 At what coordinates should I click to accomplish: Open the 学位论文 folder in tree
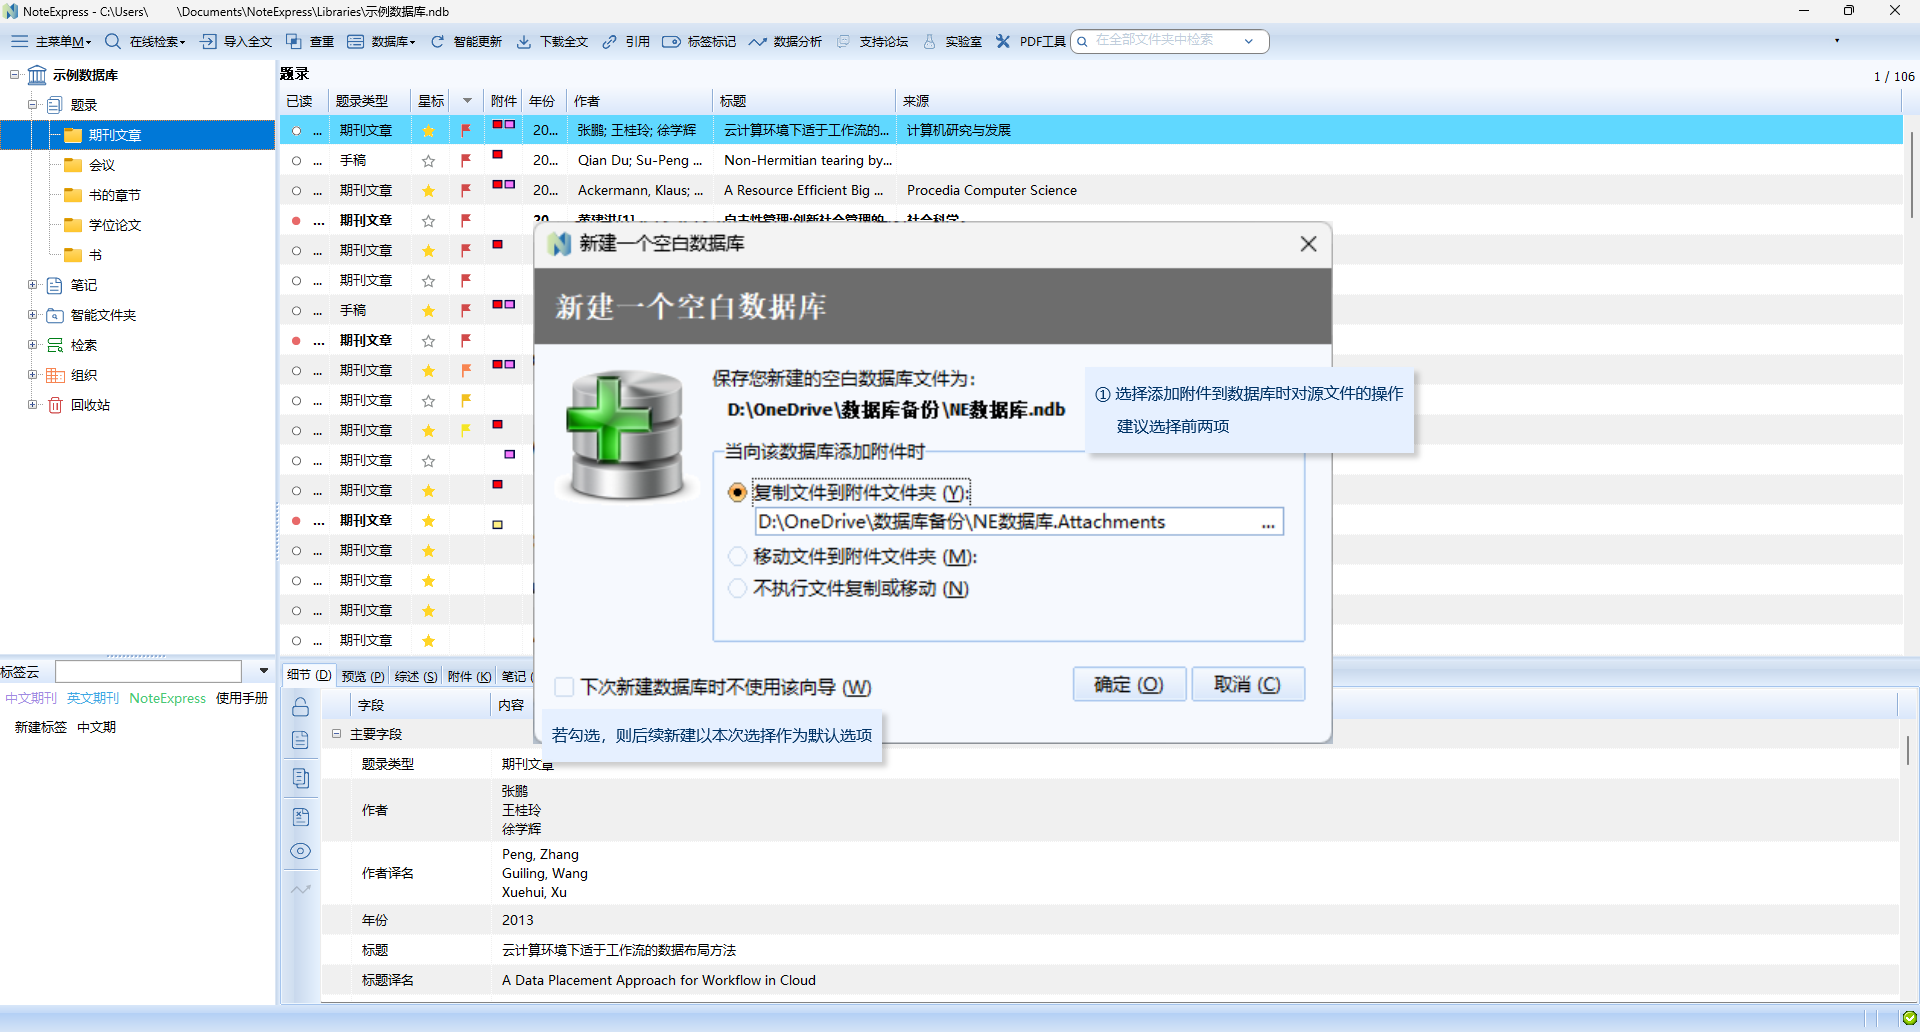tap(115, 225)
